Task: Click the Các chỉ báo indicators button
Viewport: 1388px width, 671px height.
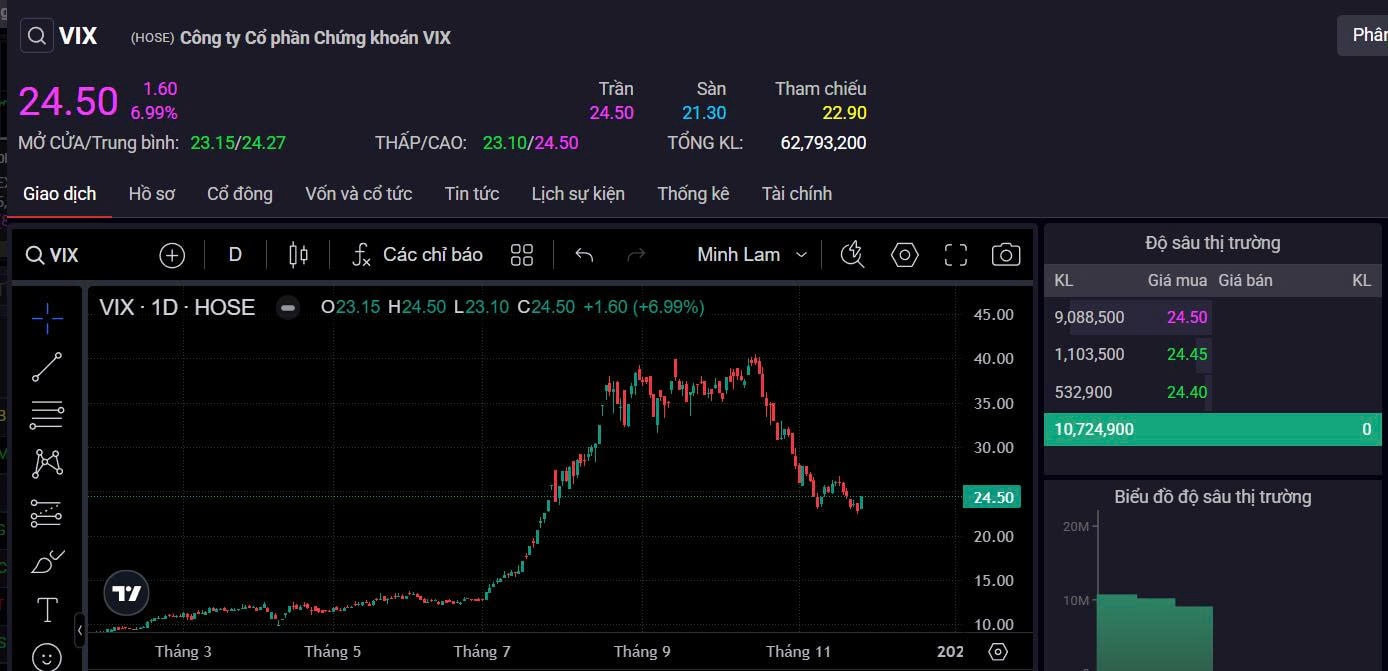Action: tap(417, 255)
